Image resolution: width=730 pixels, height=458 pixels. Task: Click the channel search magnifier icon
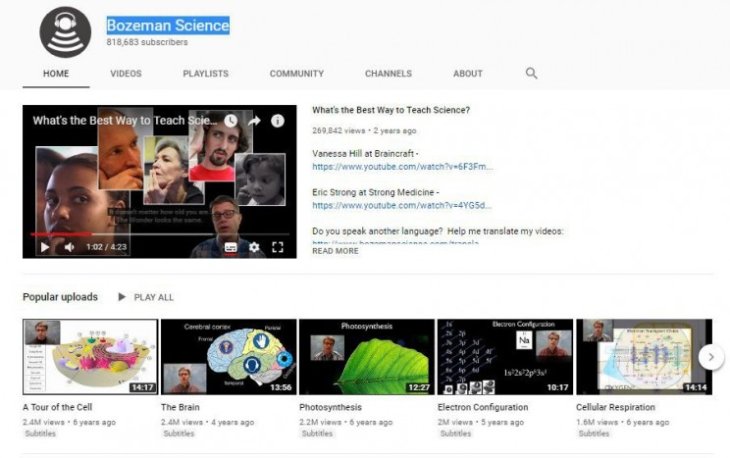(x=531, y=73)
